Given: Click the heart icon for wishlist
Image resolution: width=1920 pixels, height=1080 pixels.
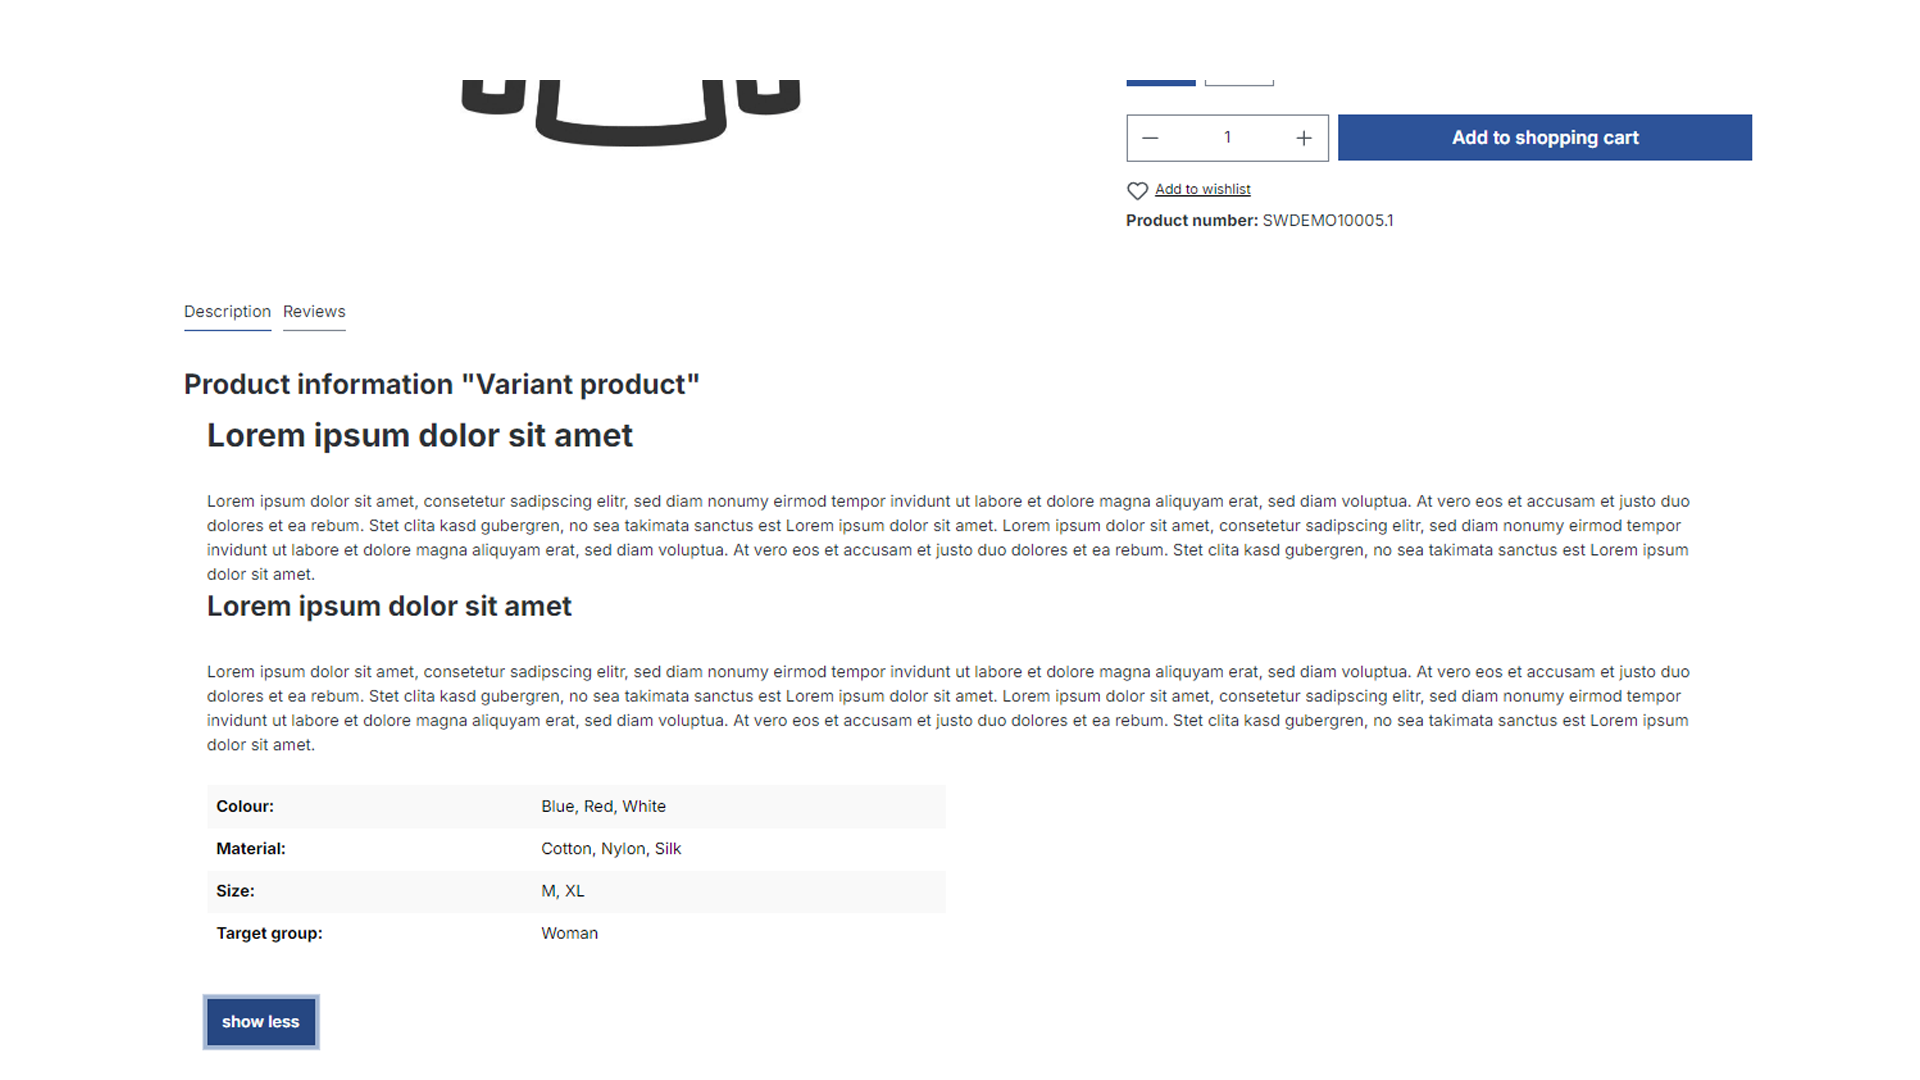Looking at the screenshot, I should click(1137, 190).
